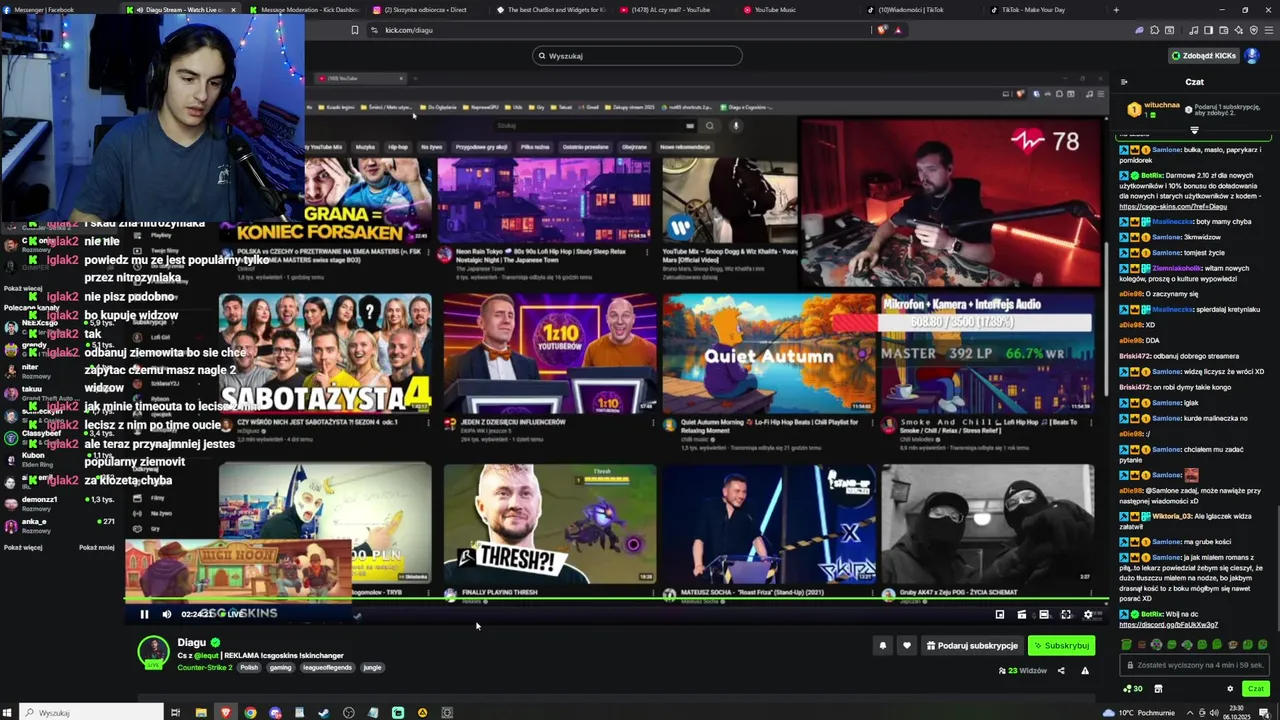Switch to the Best ChatBot and Widgets tab
The width and height of the screenshot is (1280, 720).
[551, 10]
